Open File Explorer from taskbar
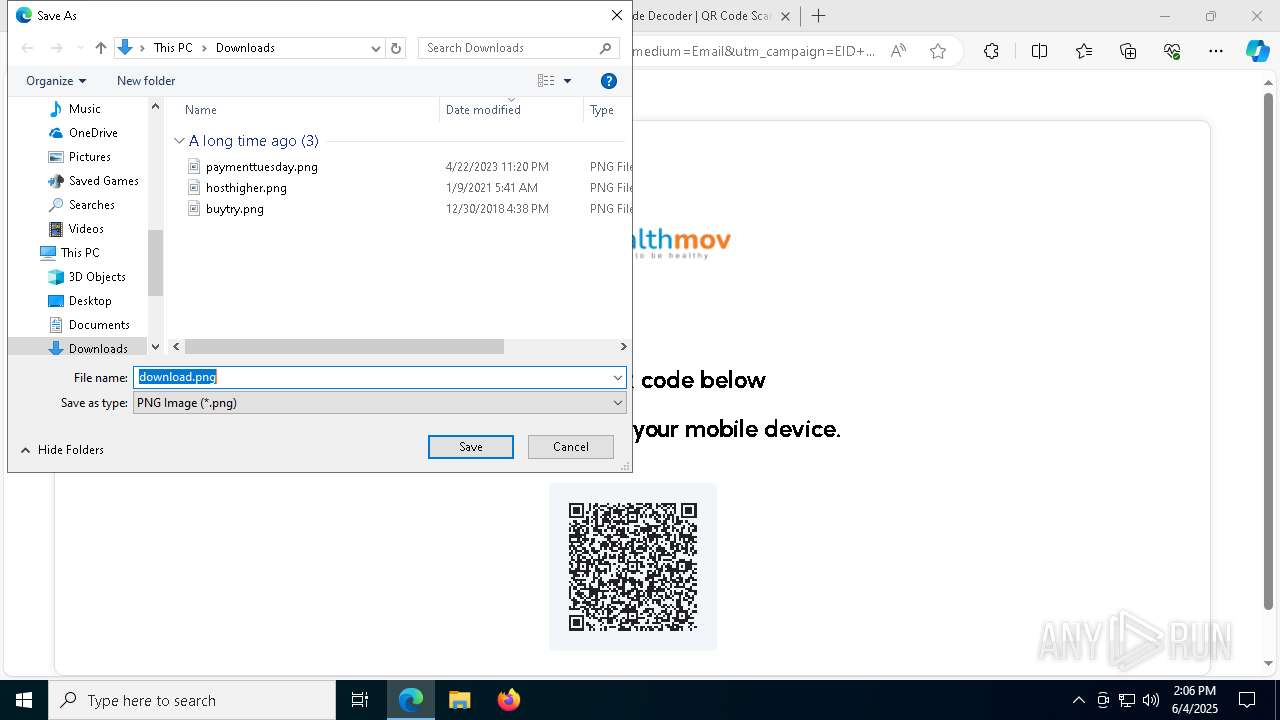The width and height of the screenshot is (1280, 720). click(459, 700)
